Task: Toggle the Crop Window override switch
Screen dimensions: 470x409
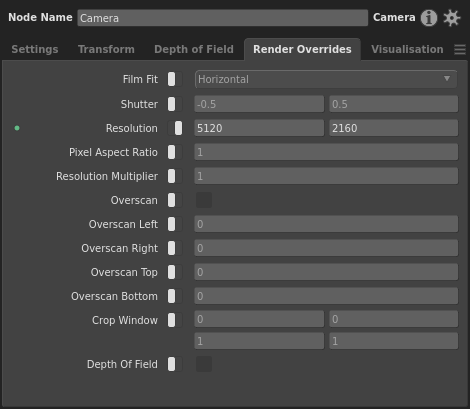Action: pos(175,320)
